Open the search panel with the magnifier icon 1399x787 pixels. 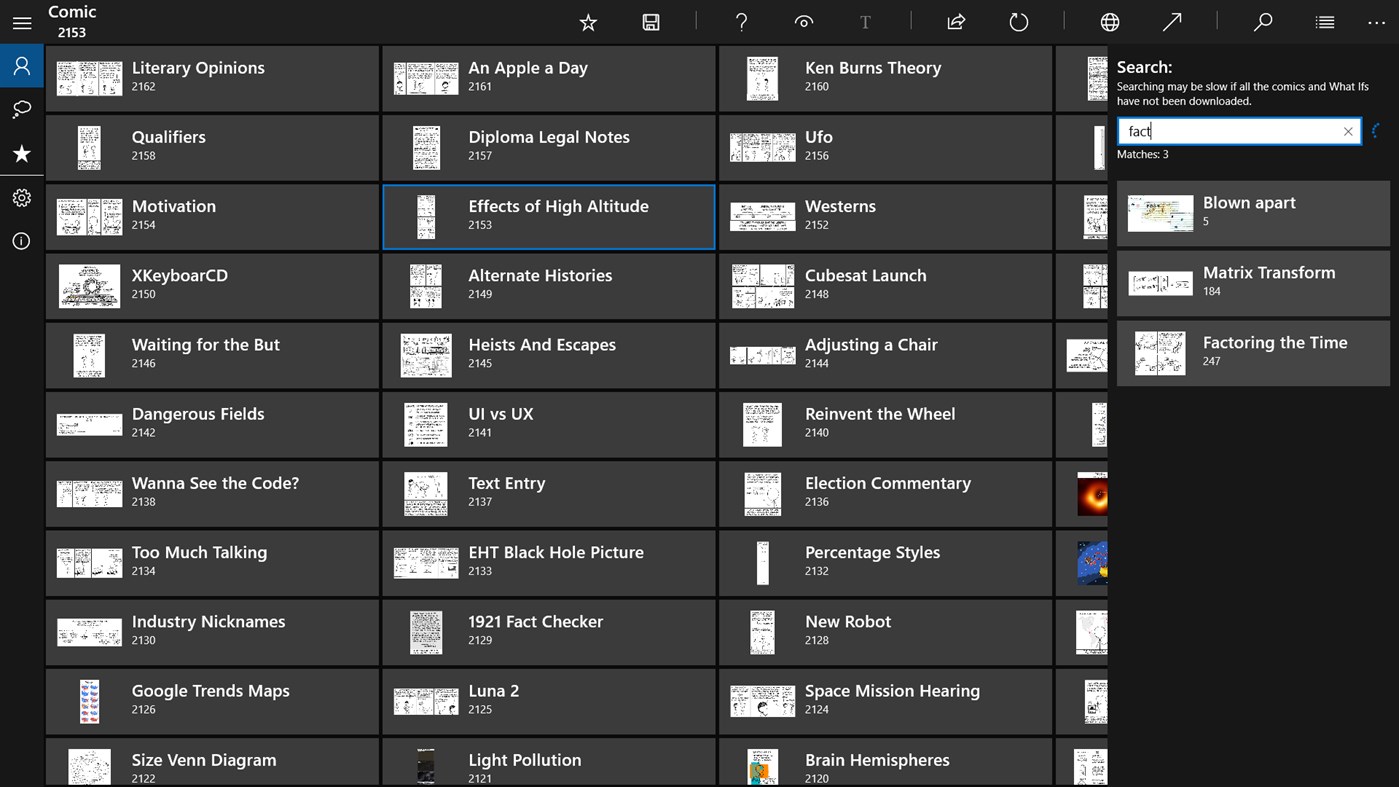(1262, 21)
